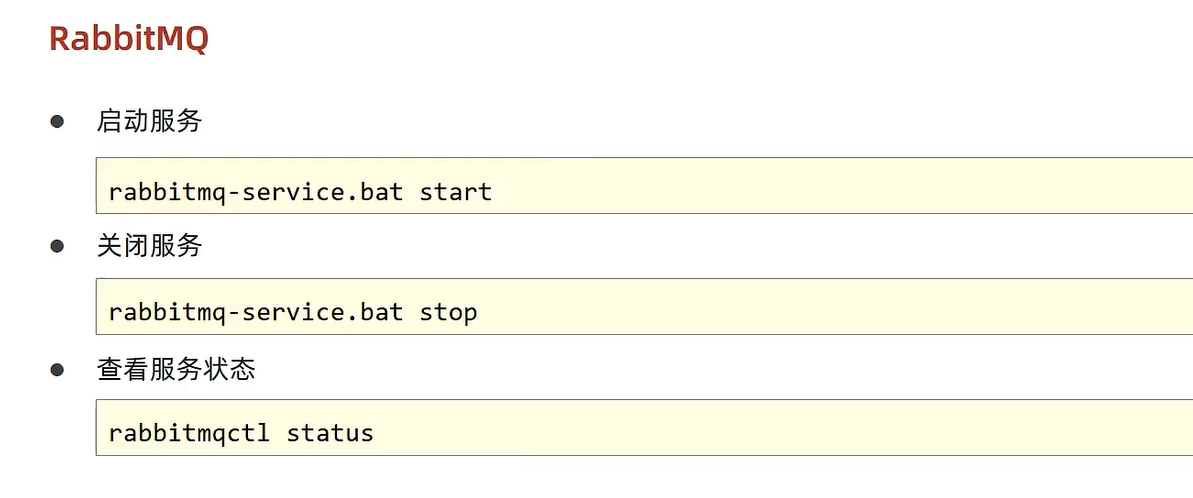Select the 启动服务 label text

point(149,121)
